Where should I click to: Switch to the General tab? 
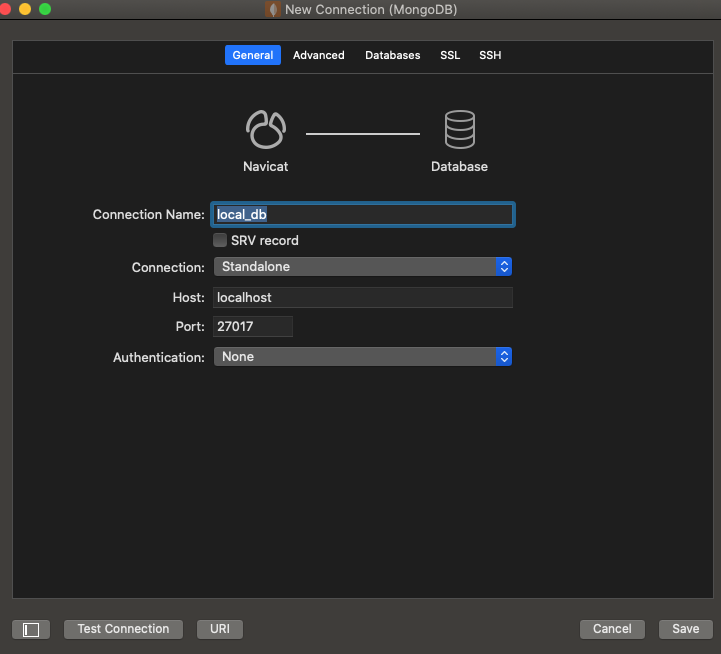252,55
